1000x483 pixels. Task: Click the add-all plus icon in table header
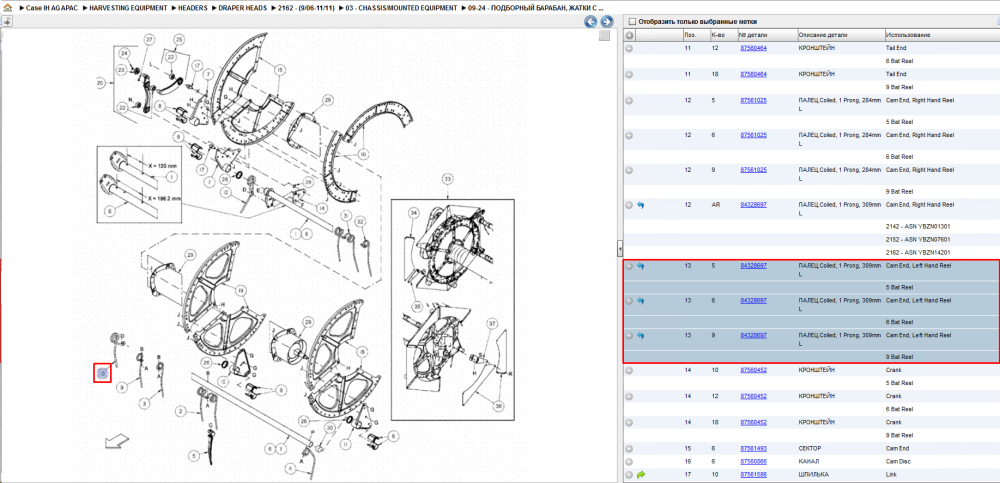[x=629, y=34]
